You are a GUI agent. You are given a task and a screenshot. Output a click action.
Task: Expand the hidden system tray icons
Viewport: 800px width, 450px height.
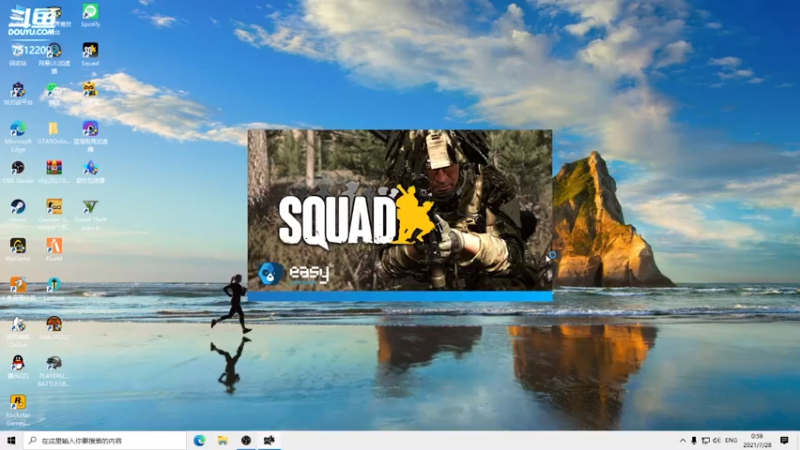[x=683, y=440]
